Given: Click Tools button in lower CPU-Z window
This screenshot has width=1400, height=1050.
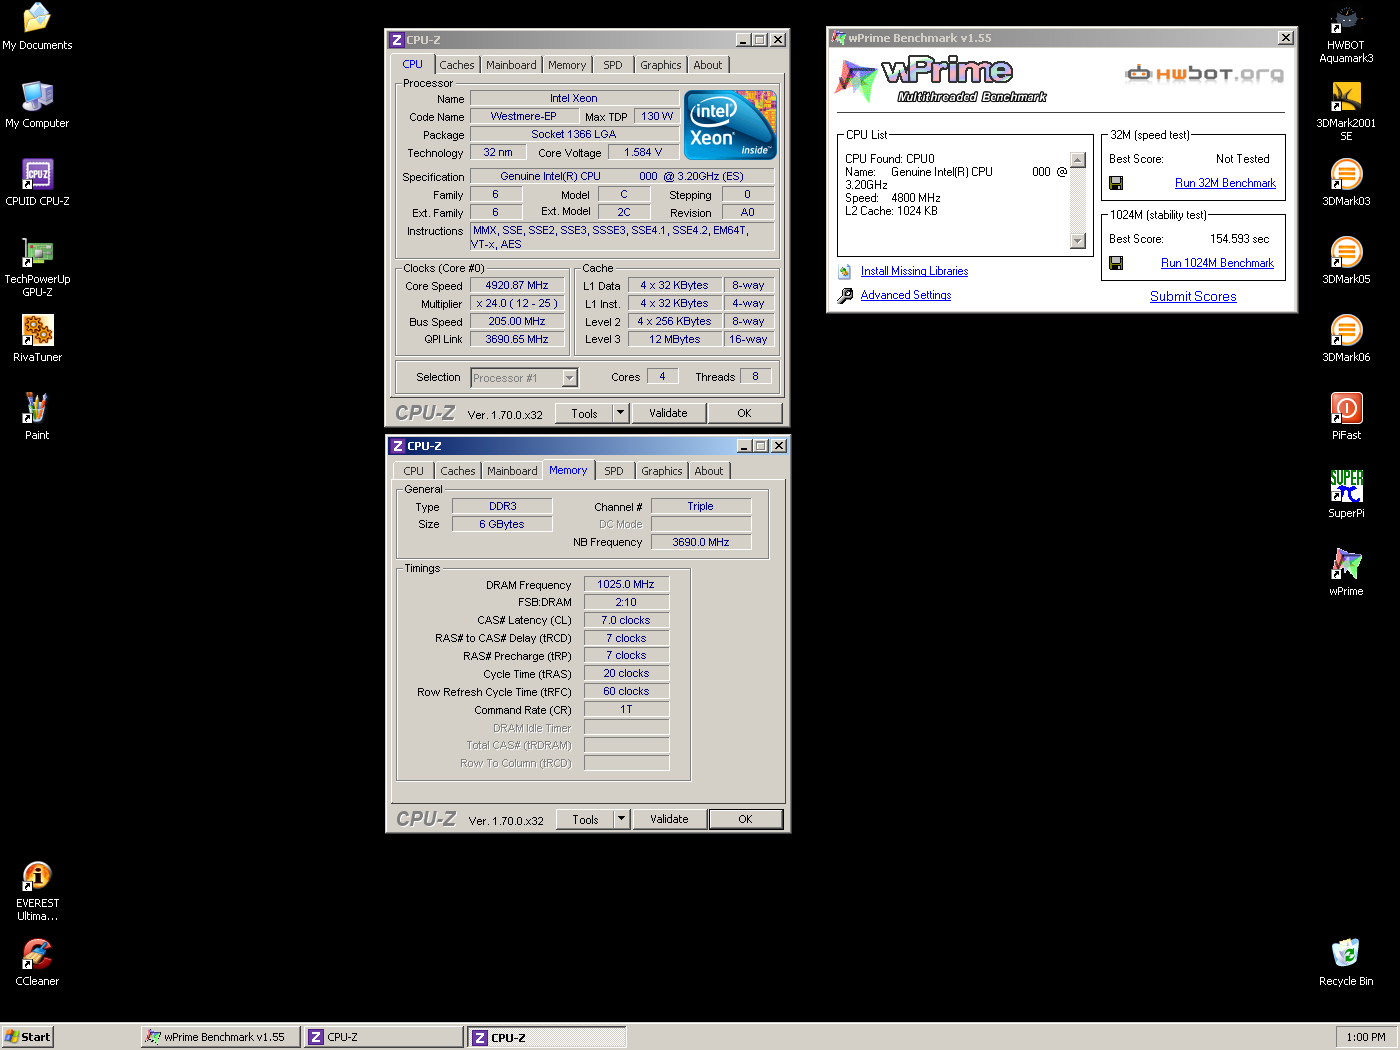Looking at the screenshot, I should (x=585, y=819).
